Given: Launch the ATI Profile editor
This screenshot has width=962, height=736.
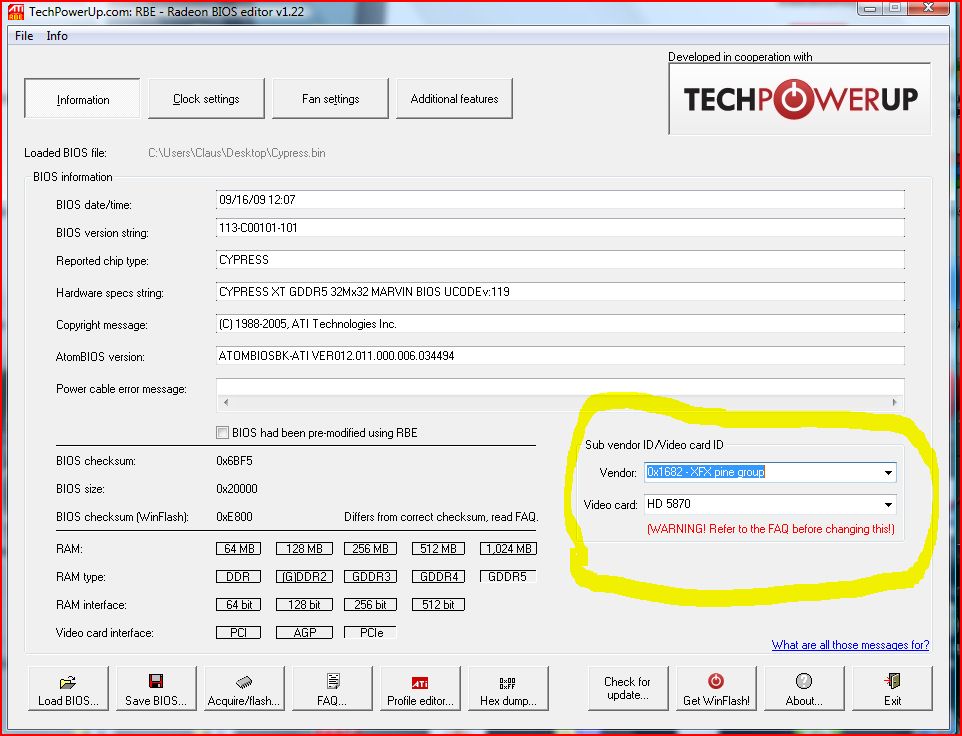Looking at the screenshot, I should coord(420,688).
